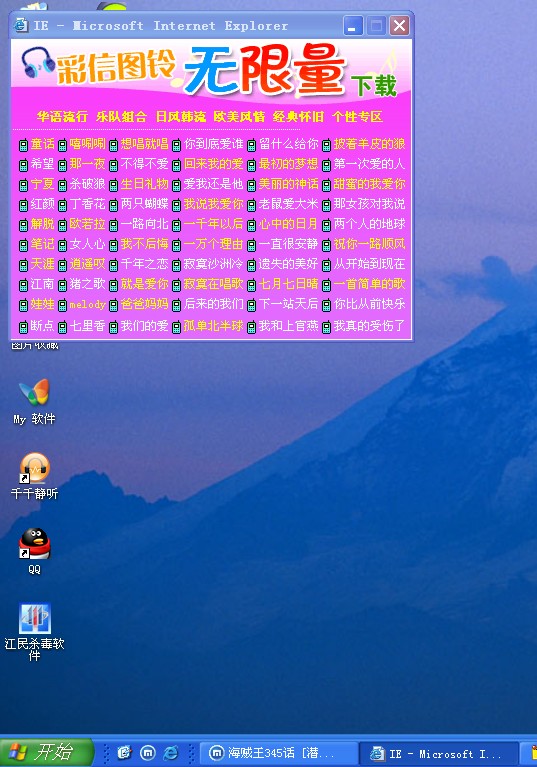
Task: Click the Maxthon quick launch icon
Action: click(148, 752)
